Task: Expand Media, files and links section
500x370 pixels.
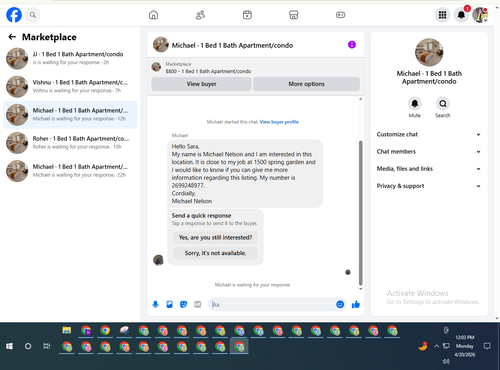Action: click(x=429, y=169)
